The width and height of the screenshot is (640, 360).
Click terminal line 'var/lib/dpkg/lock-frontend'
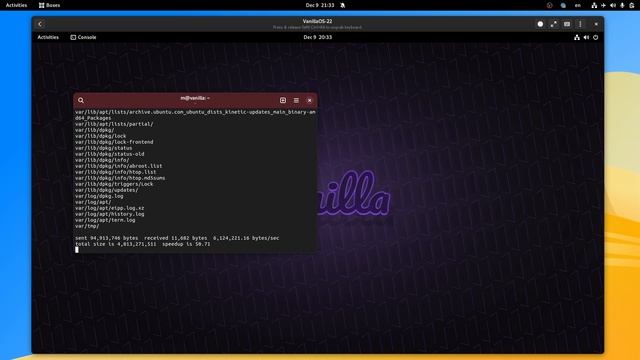114,142
